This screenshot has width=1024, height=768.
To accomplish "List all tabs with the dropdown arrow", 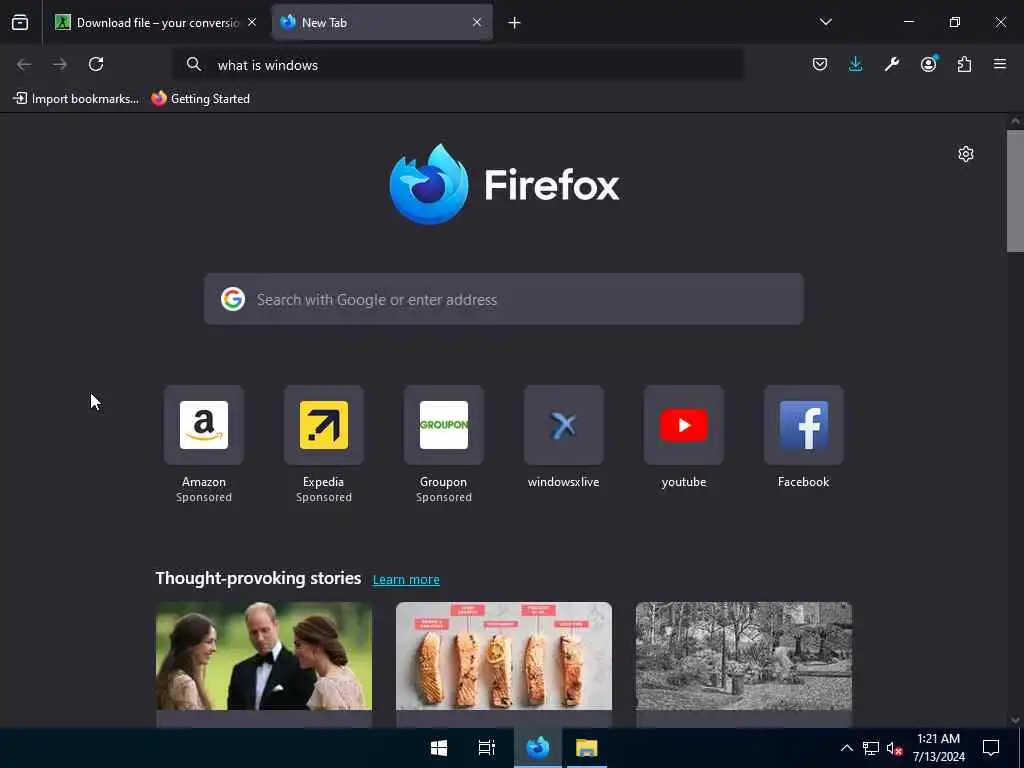I will (x=825, y=22).
